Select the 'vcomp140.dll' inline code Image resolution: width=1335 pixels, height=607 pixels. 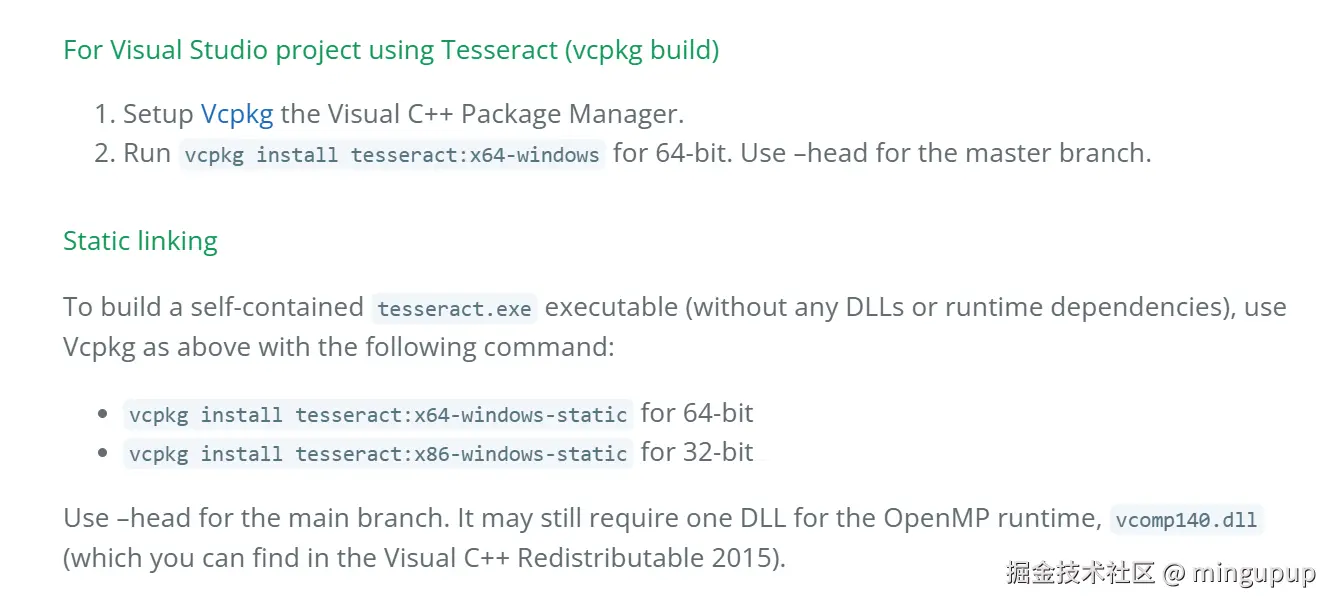1186,520
